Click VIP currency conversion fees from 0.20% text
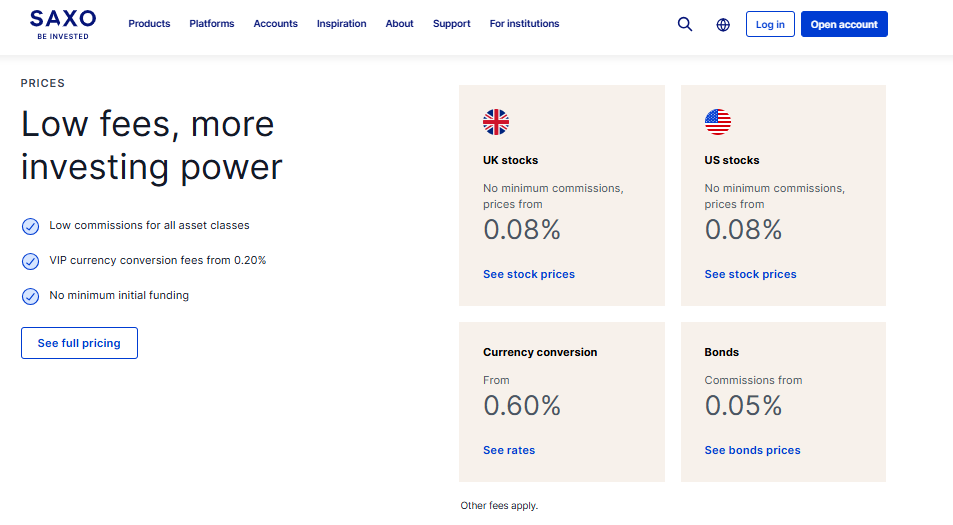This screenshot has width=953, height=525. (158, 261)
